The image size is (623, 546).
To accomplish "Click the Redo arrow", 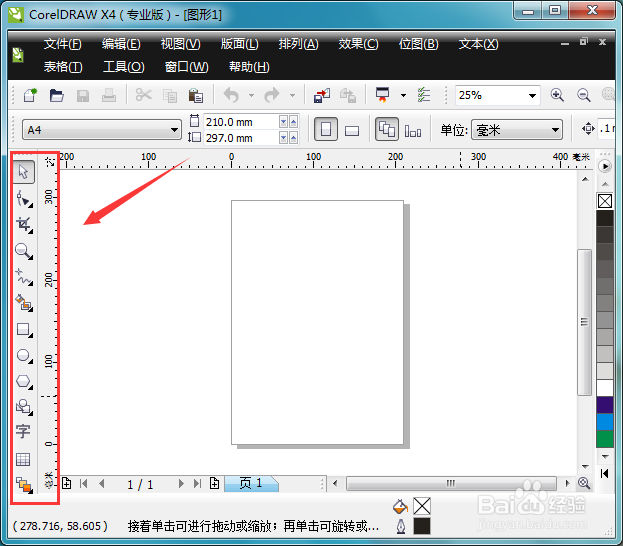I will (x=272, y=95).
